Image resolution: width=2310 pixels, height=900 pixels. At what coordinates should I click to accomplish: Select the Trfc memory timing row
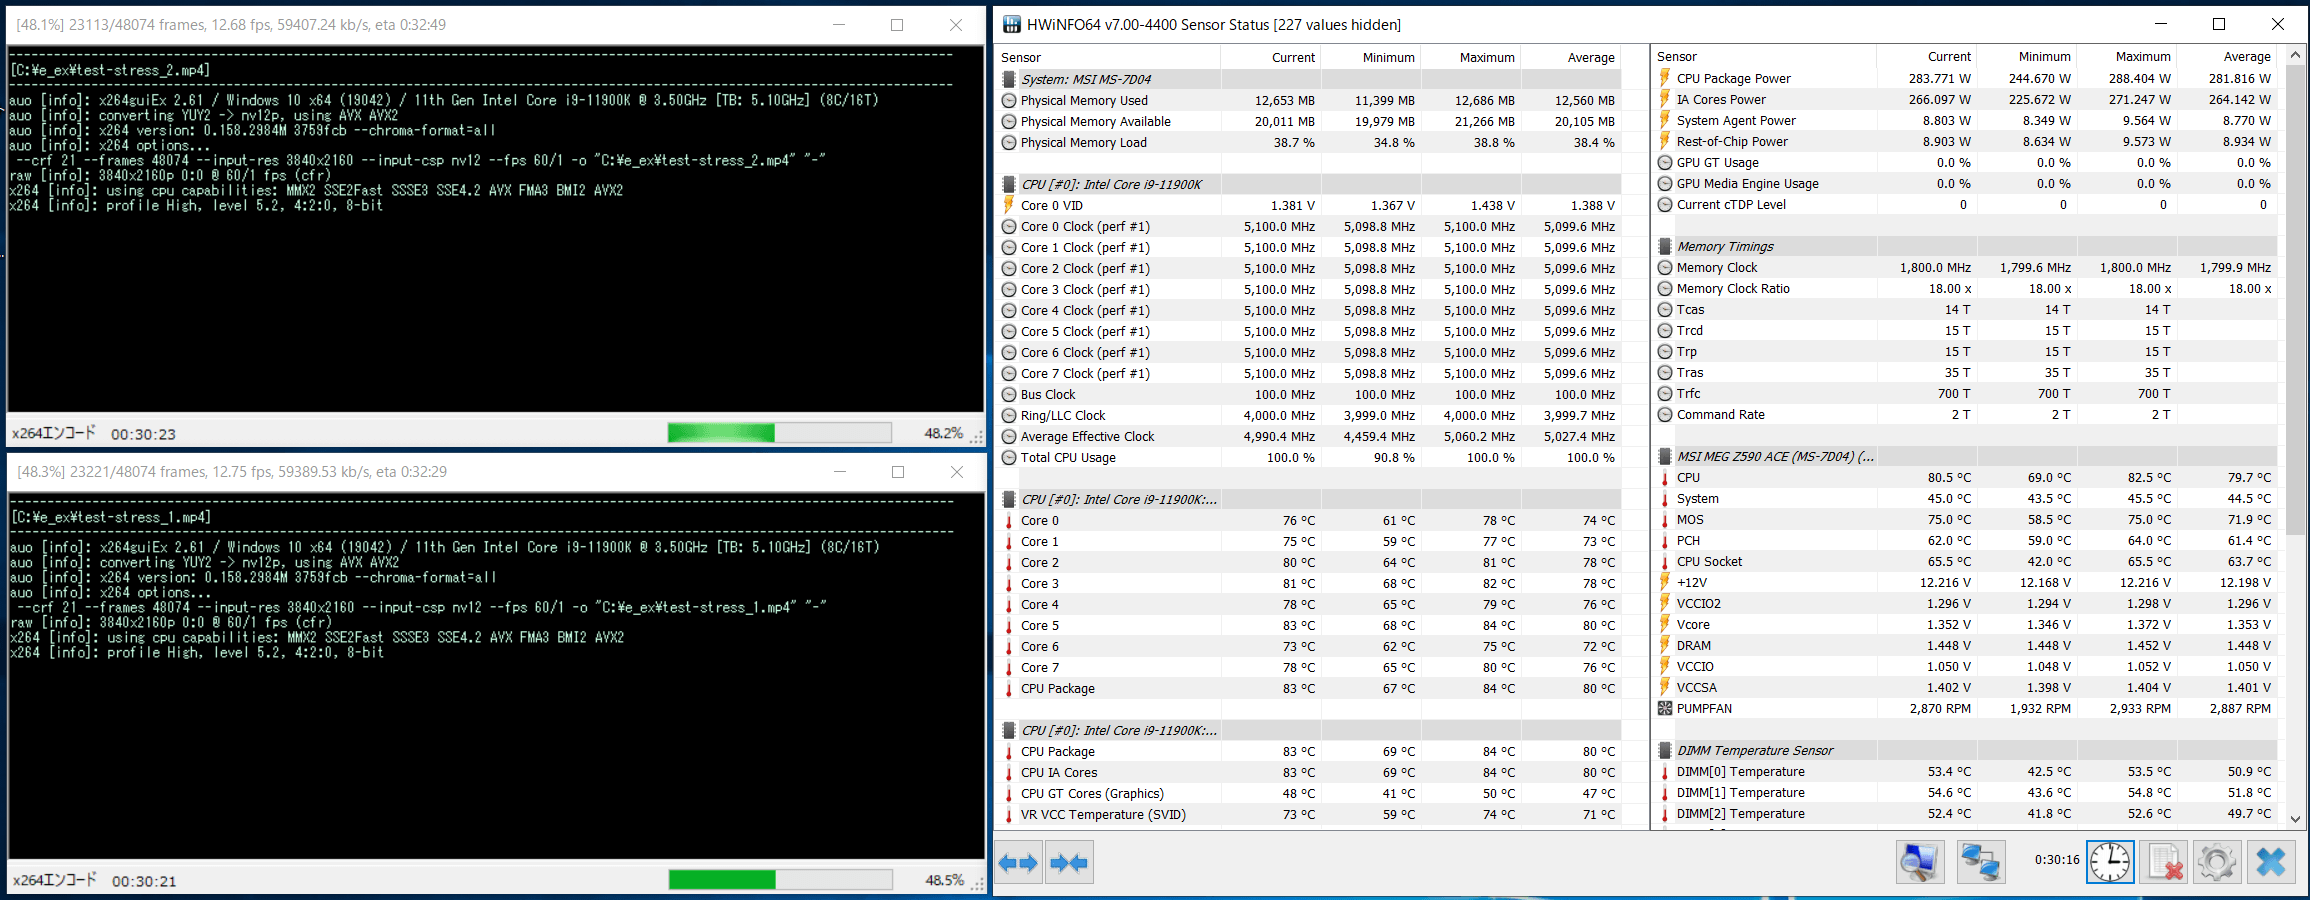point(1965,393)
